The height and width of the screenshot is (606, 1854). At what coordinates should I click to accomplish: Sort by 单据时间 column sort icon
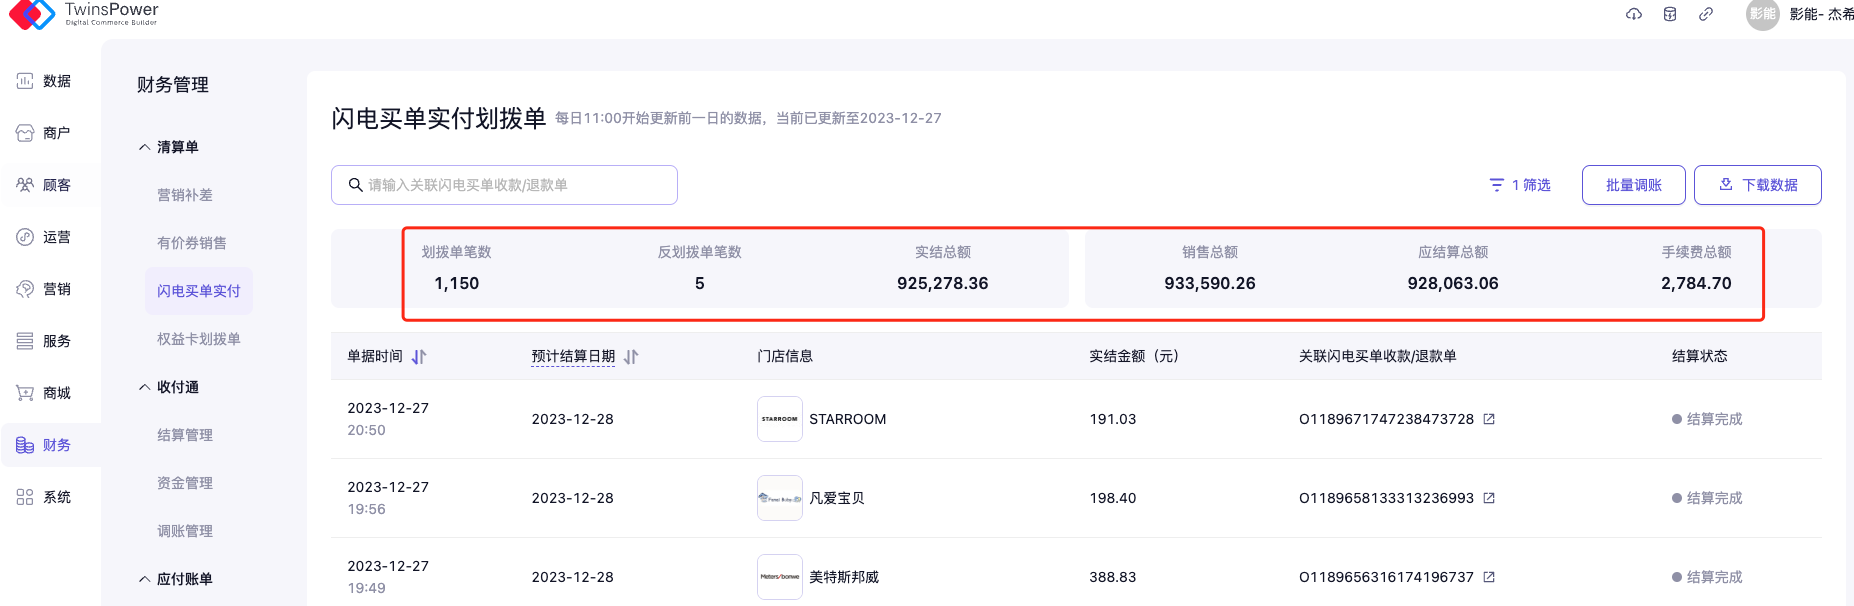[419, 357]
